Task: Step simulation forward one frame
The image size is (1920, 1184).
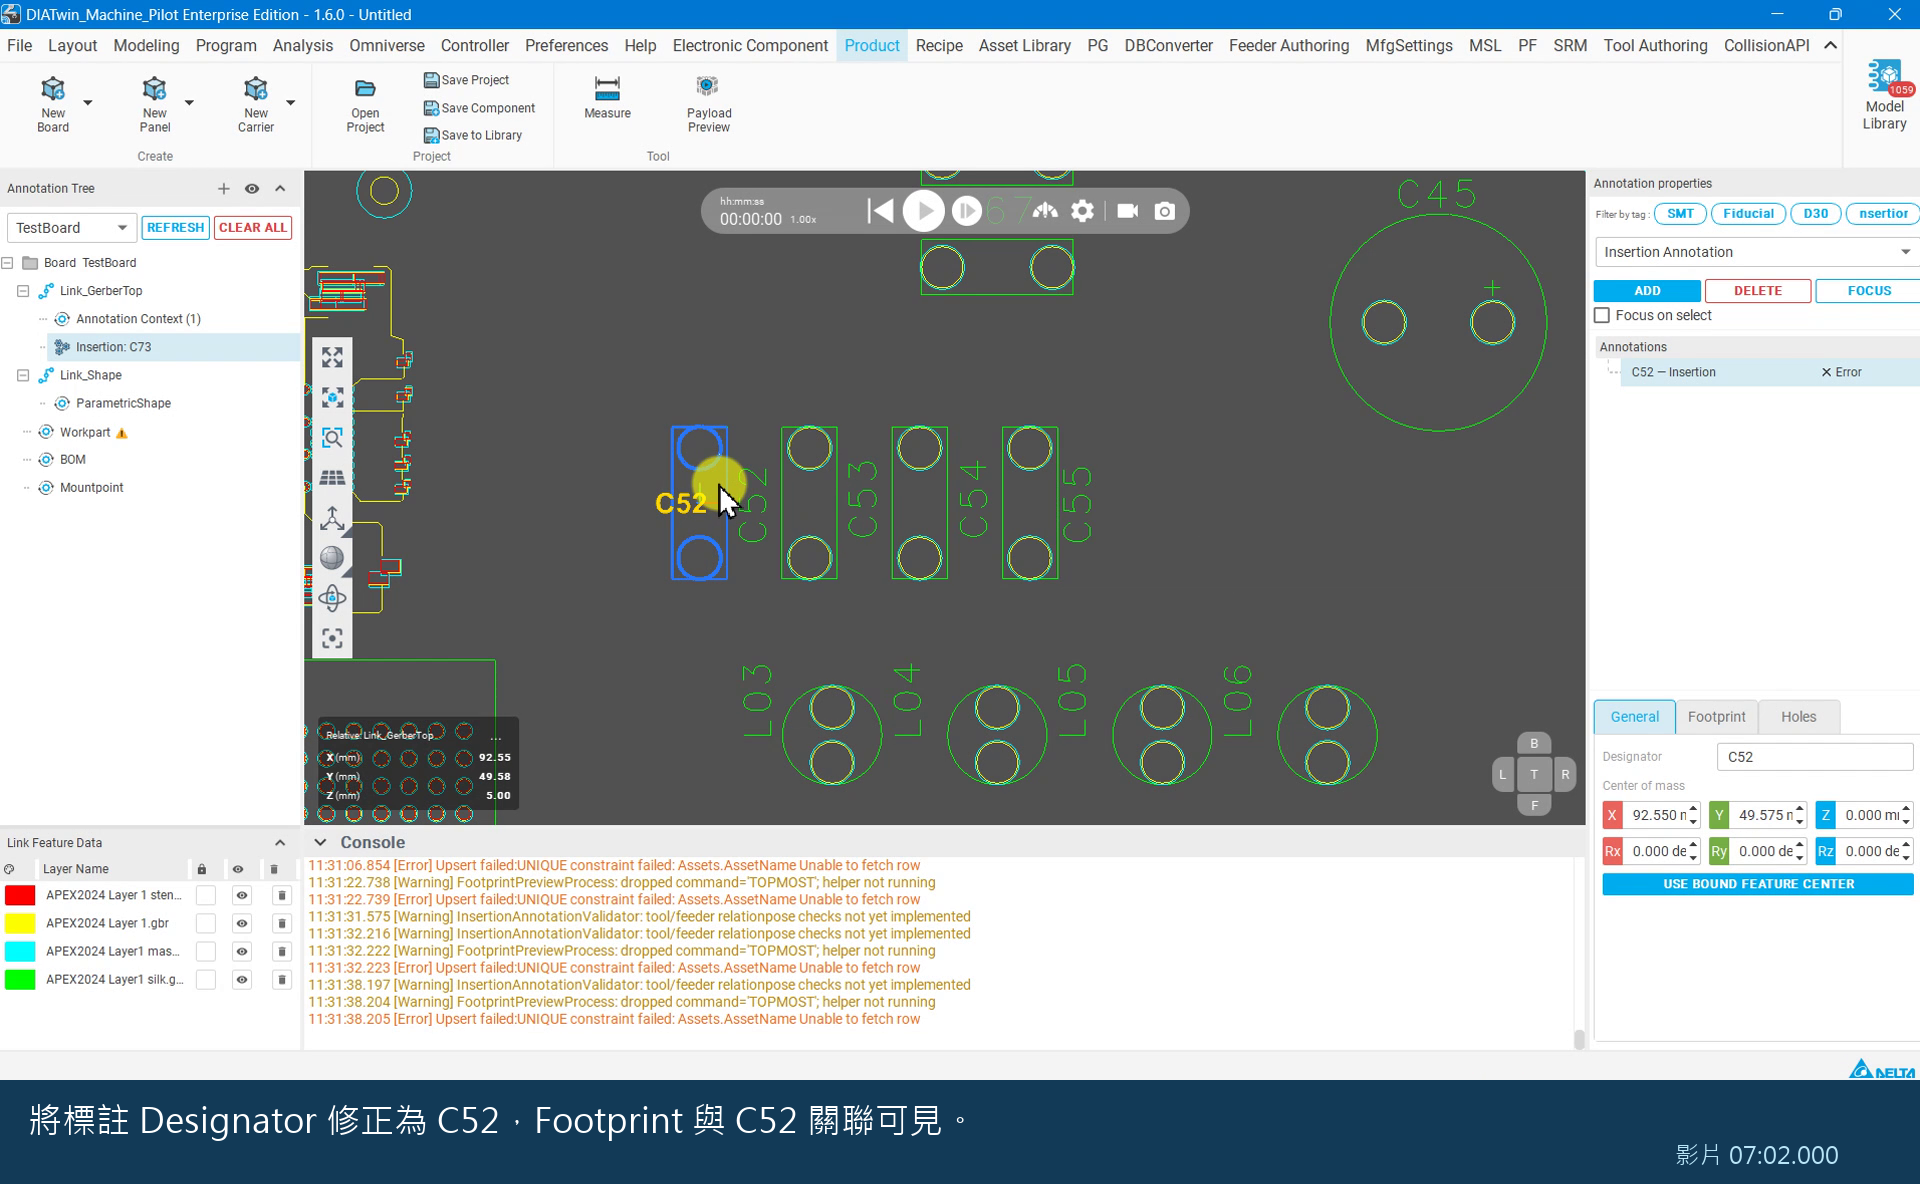Action: tap(966, 211)
